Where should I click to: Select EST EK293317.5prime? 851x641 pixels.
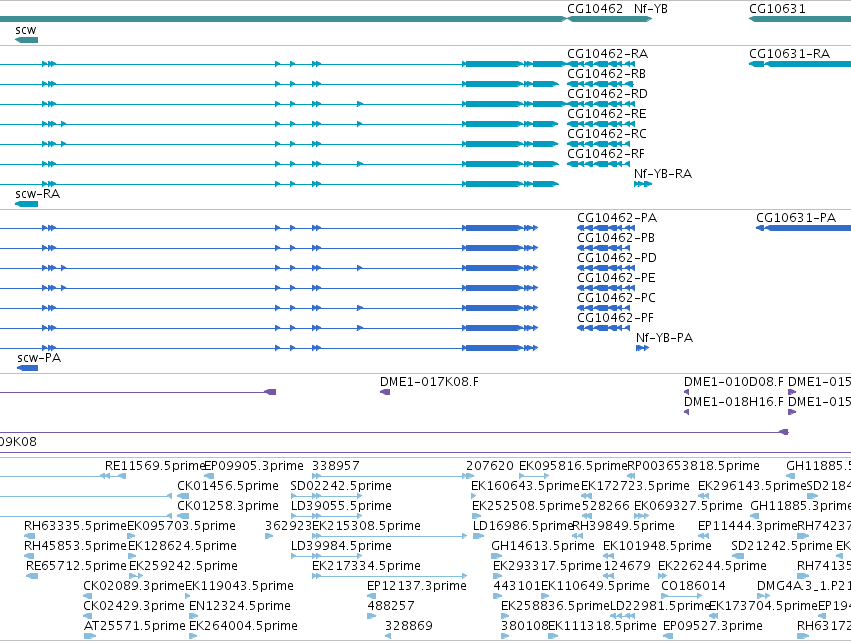coord(547,567)
